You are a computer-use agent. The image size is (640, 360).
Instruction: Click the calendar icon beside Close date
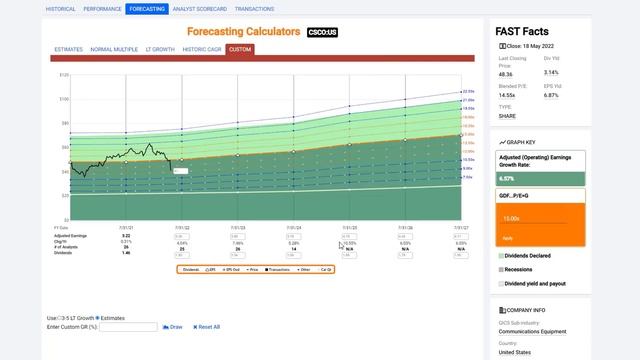502,46
